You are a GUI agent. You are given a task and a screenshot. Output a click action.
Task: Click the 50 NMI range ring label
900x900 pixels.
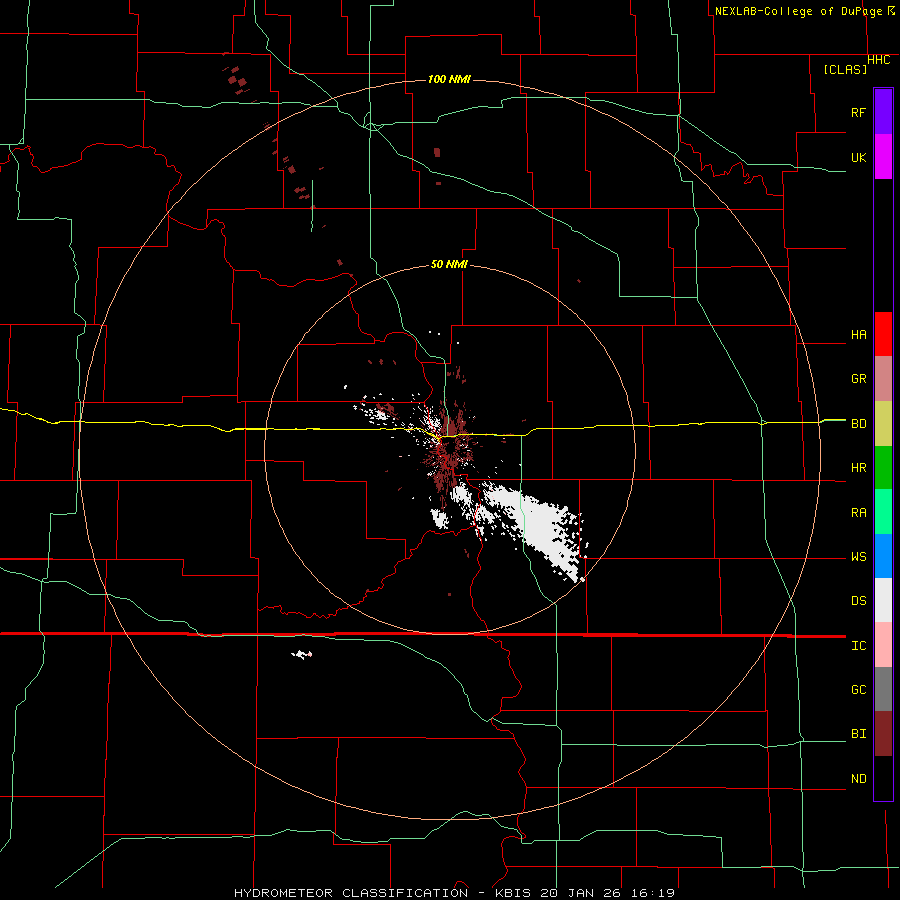pos(449,264)
